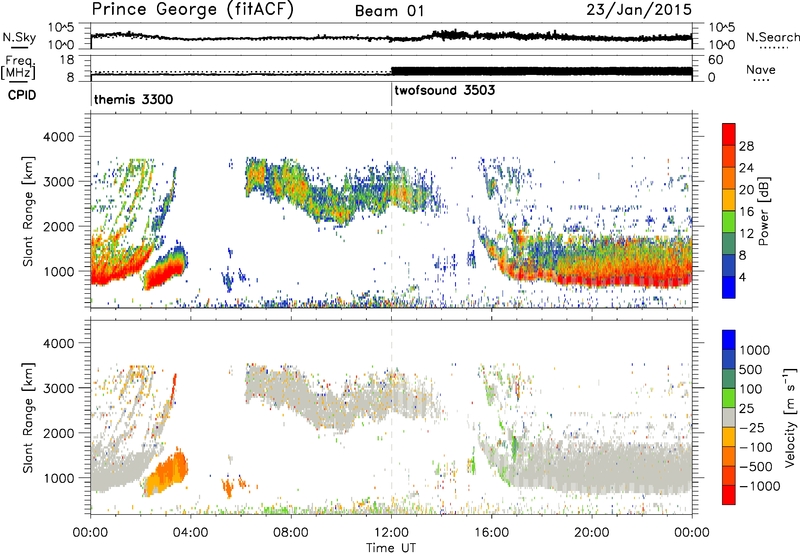
Task: Click the "18" tick on frequency axis
Action: pos(67,60)
